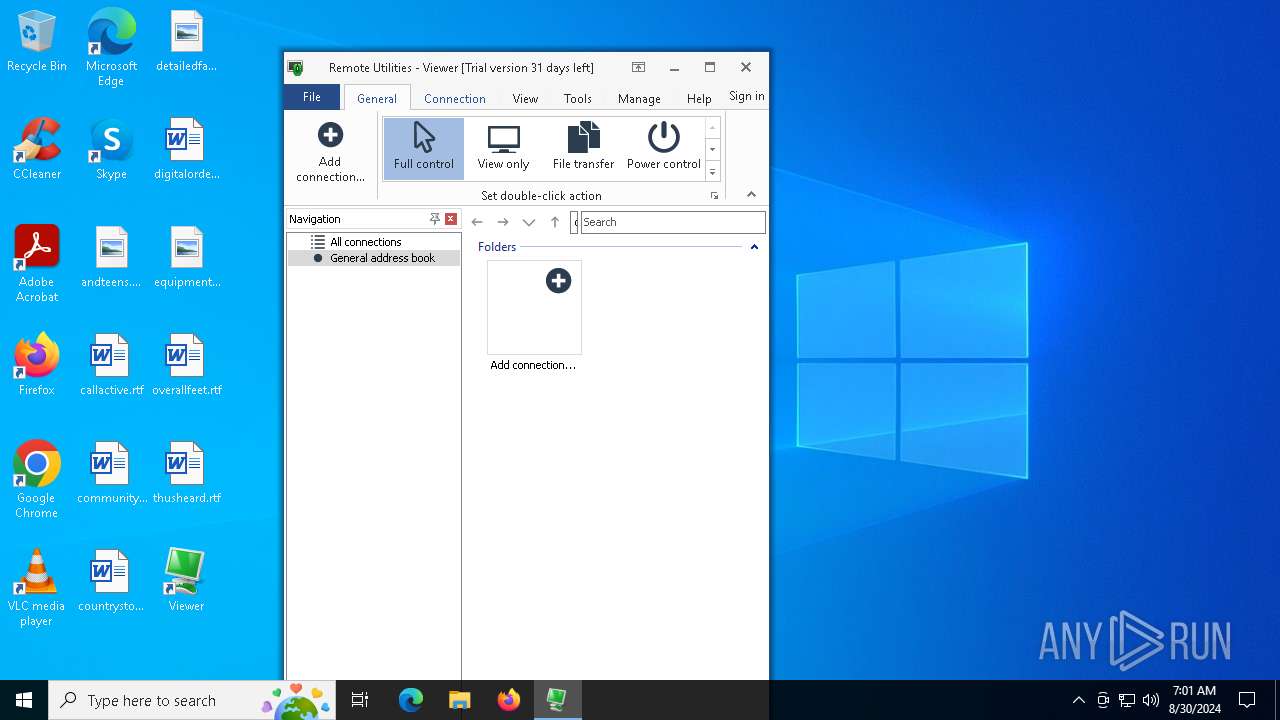This screenshot has width=1280, height=720.
Task: Select the countrysto... document icon
Action: point(111,581)
